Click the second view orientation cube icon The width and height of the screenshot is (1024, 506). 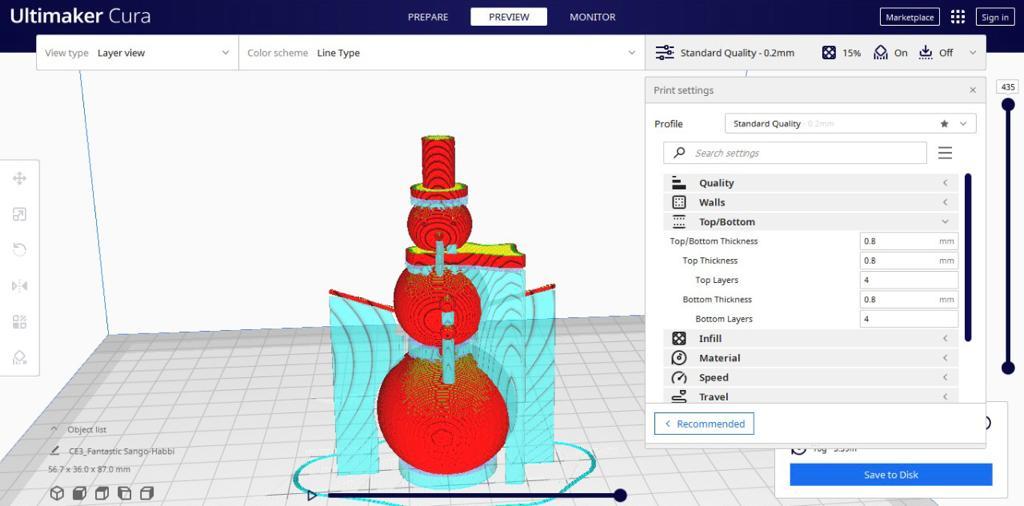pos(80,493)
